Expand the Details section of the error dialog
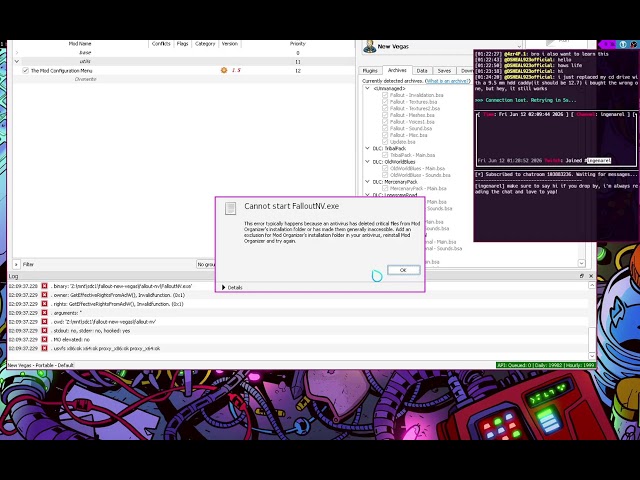The width and height of the screenshot is (640, 480). [232, 287]
